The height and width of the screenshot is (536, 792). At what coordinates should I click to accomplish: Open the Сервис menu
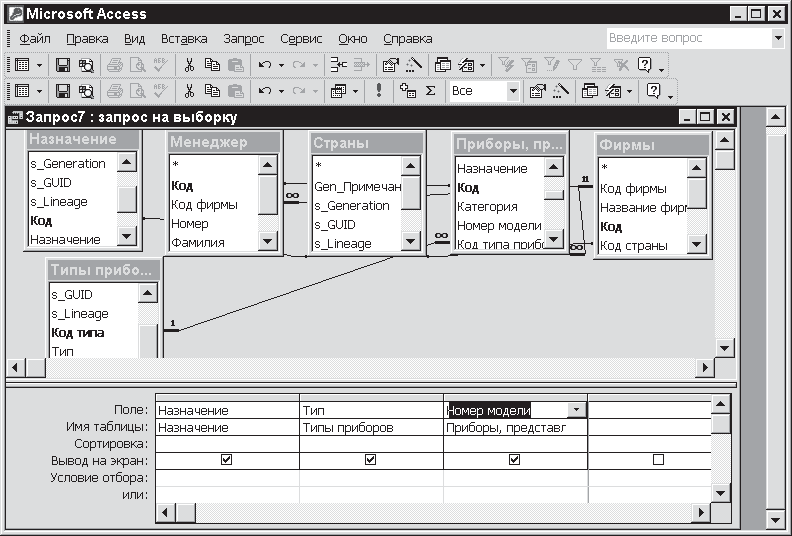coord(301,38)
